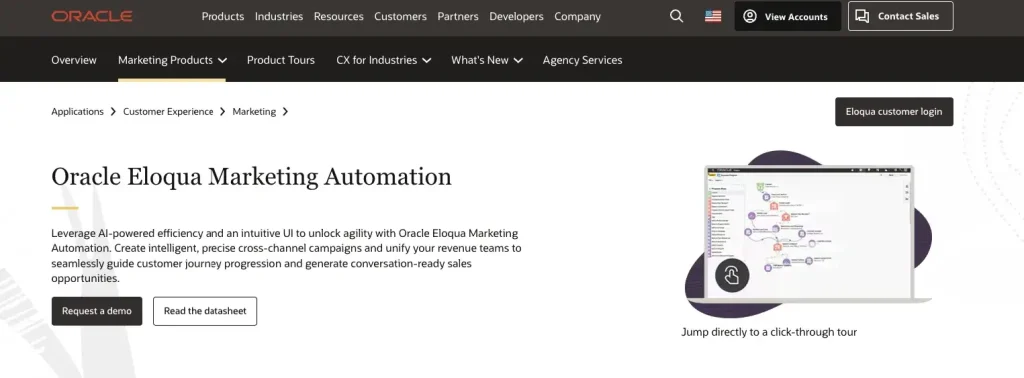Tap the touch-hand tour icon
Viewport: 1024px width, 378px height.
pos(731,276)
